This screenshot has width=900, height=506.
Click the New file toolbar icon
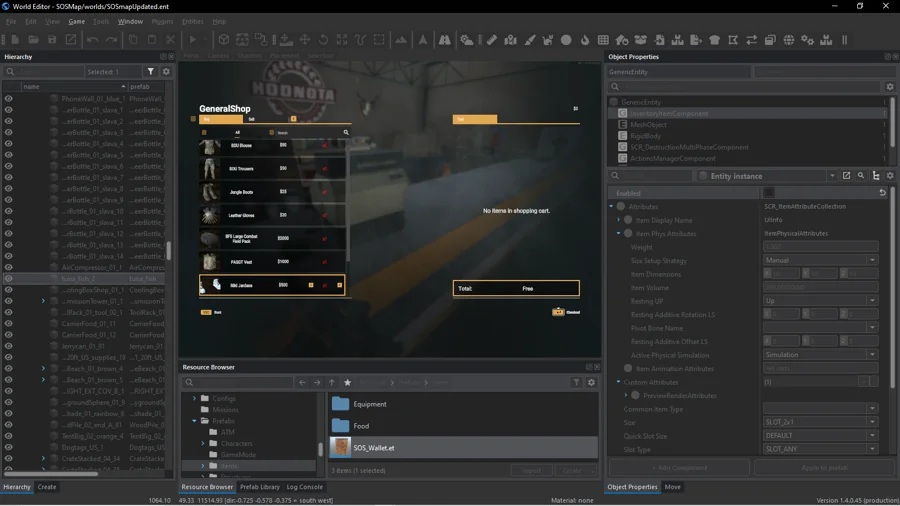pos(15,40)
